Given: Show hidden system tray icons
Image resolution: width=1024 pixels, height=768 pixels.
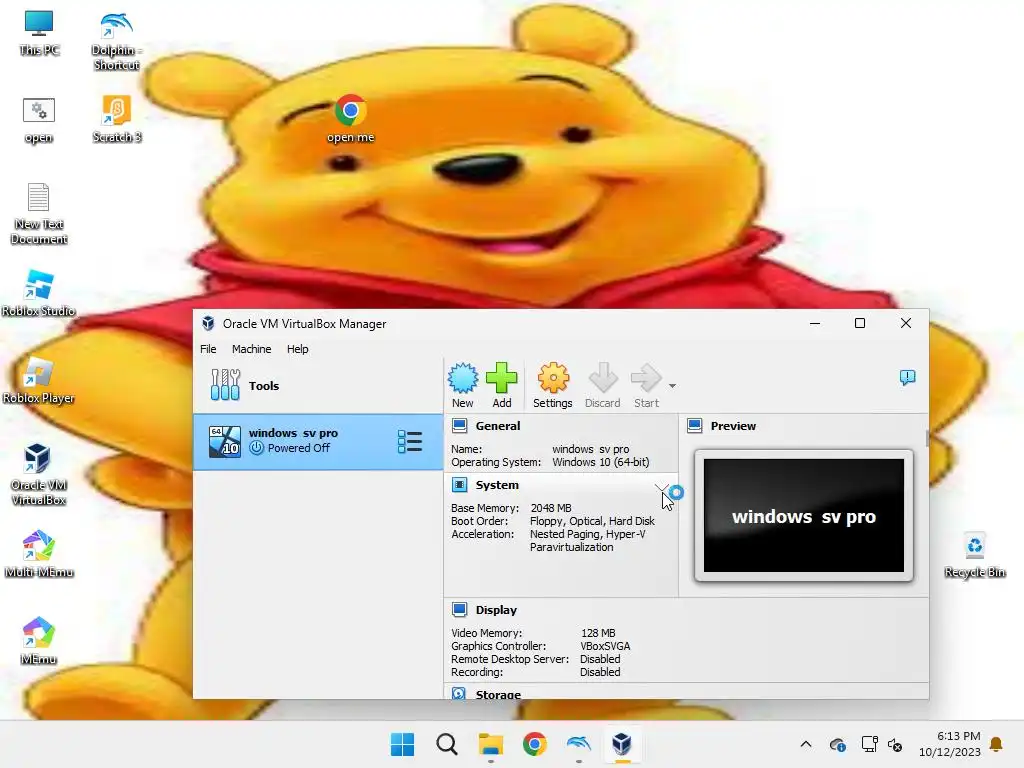Looking at the screenshot, I should point(806,744).
